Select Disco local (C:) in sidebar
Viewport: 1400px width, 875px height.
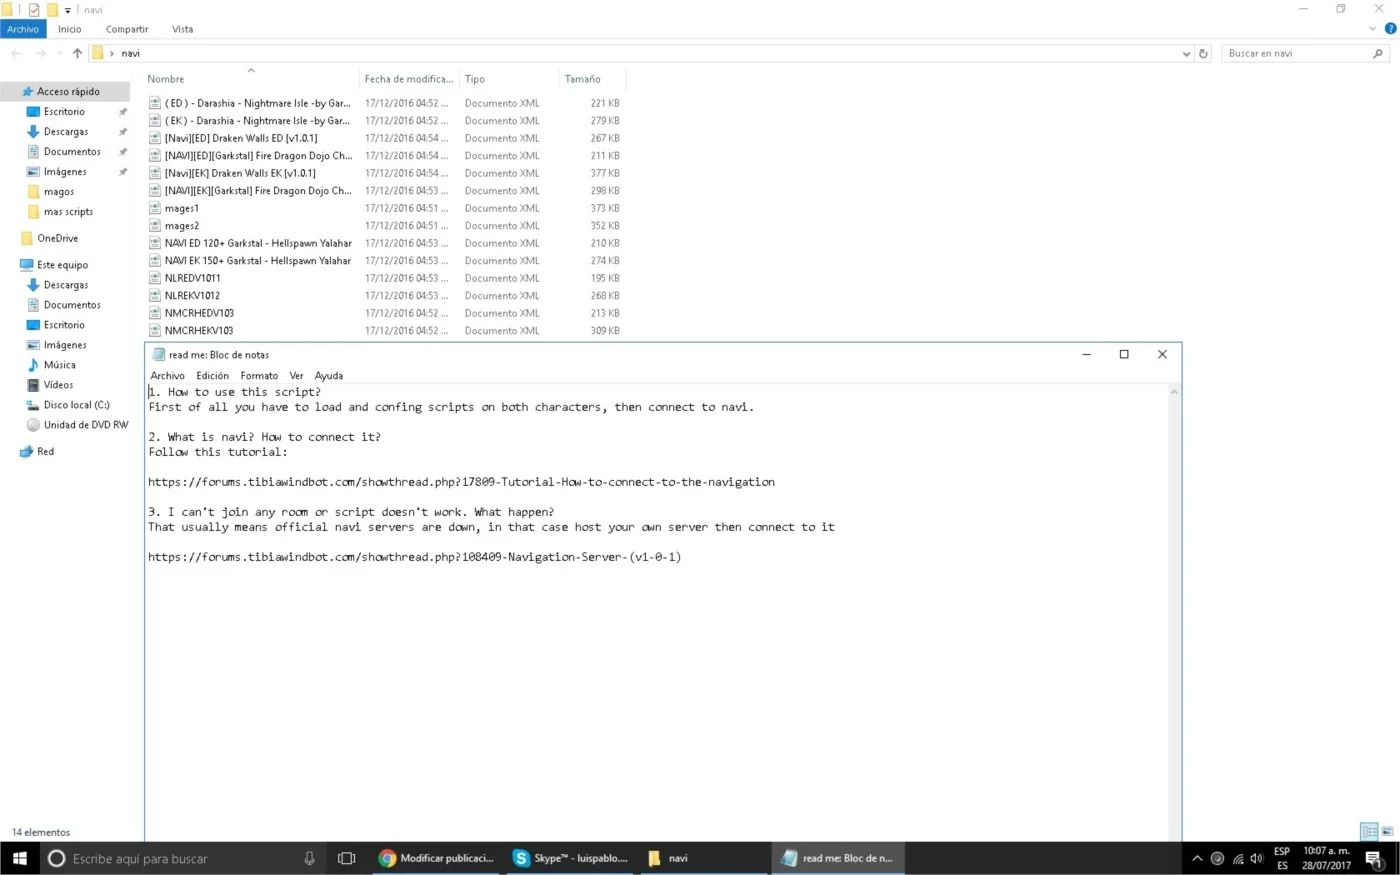(x=76, y=405)
